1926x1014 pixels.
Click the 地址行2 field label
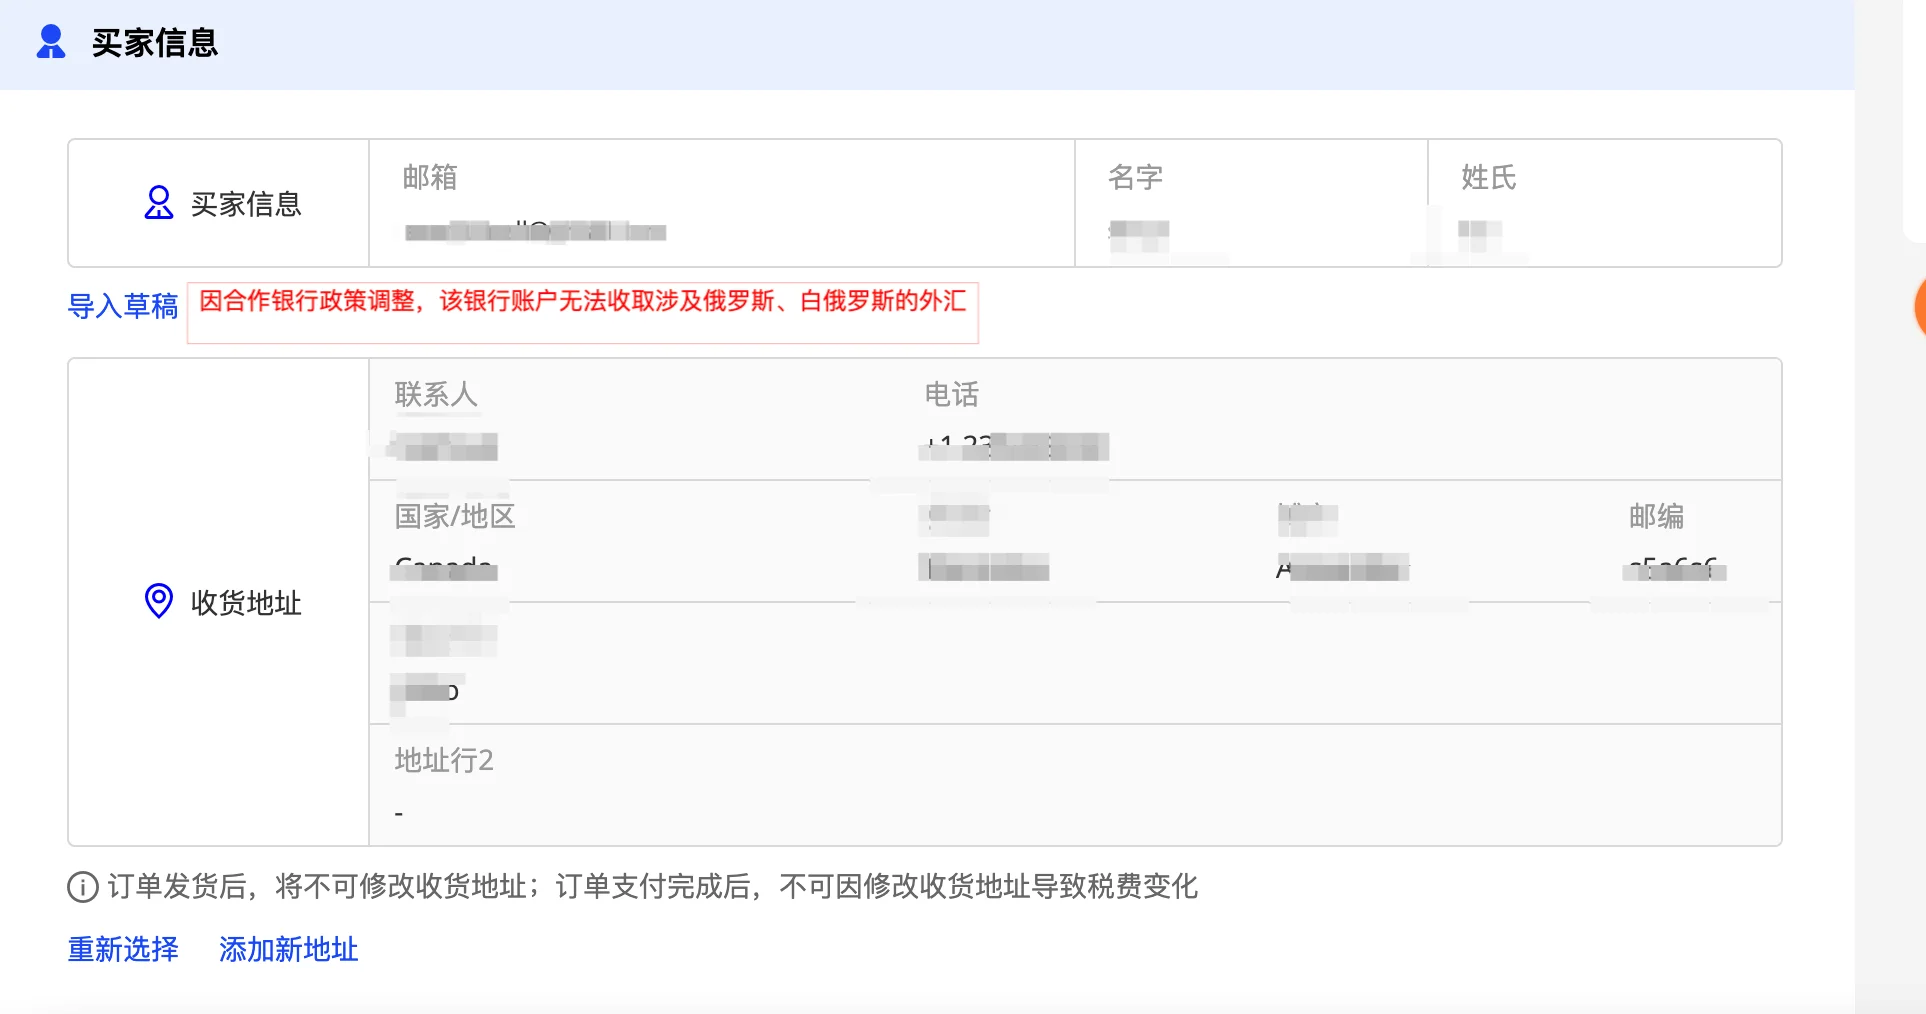[444, 760]
